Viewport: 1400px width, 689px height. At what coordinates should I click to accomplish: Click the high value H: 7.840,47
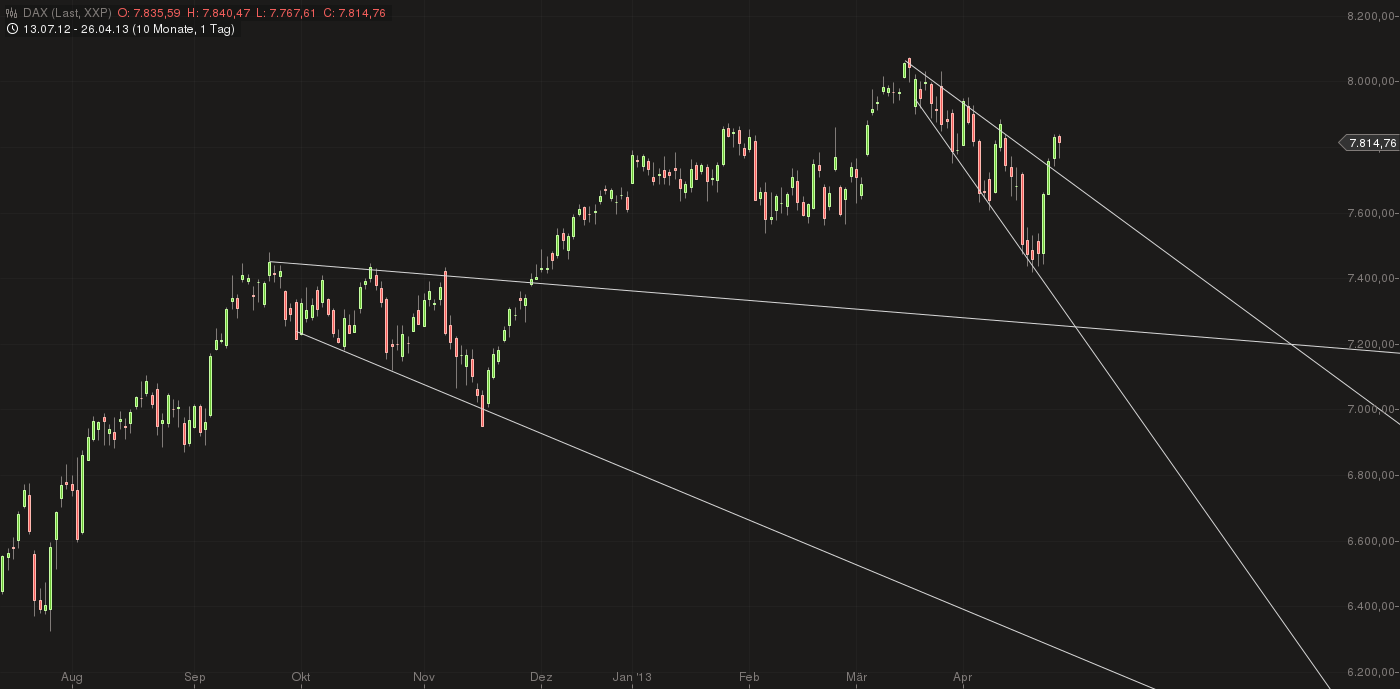[218, 13]
